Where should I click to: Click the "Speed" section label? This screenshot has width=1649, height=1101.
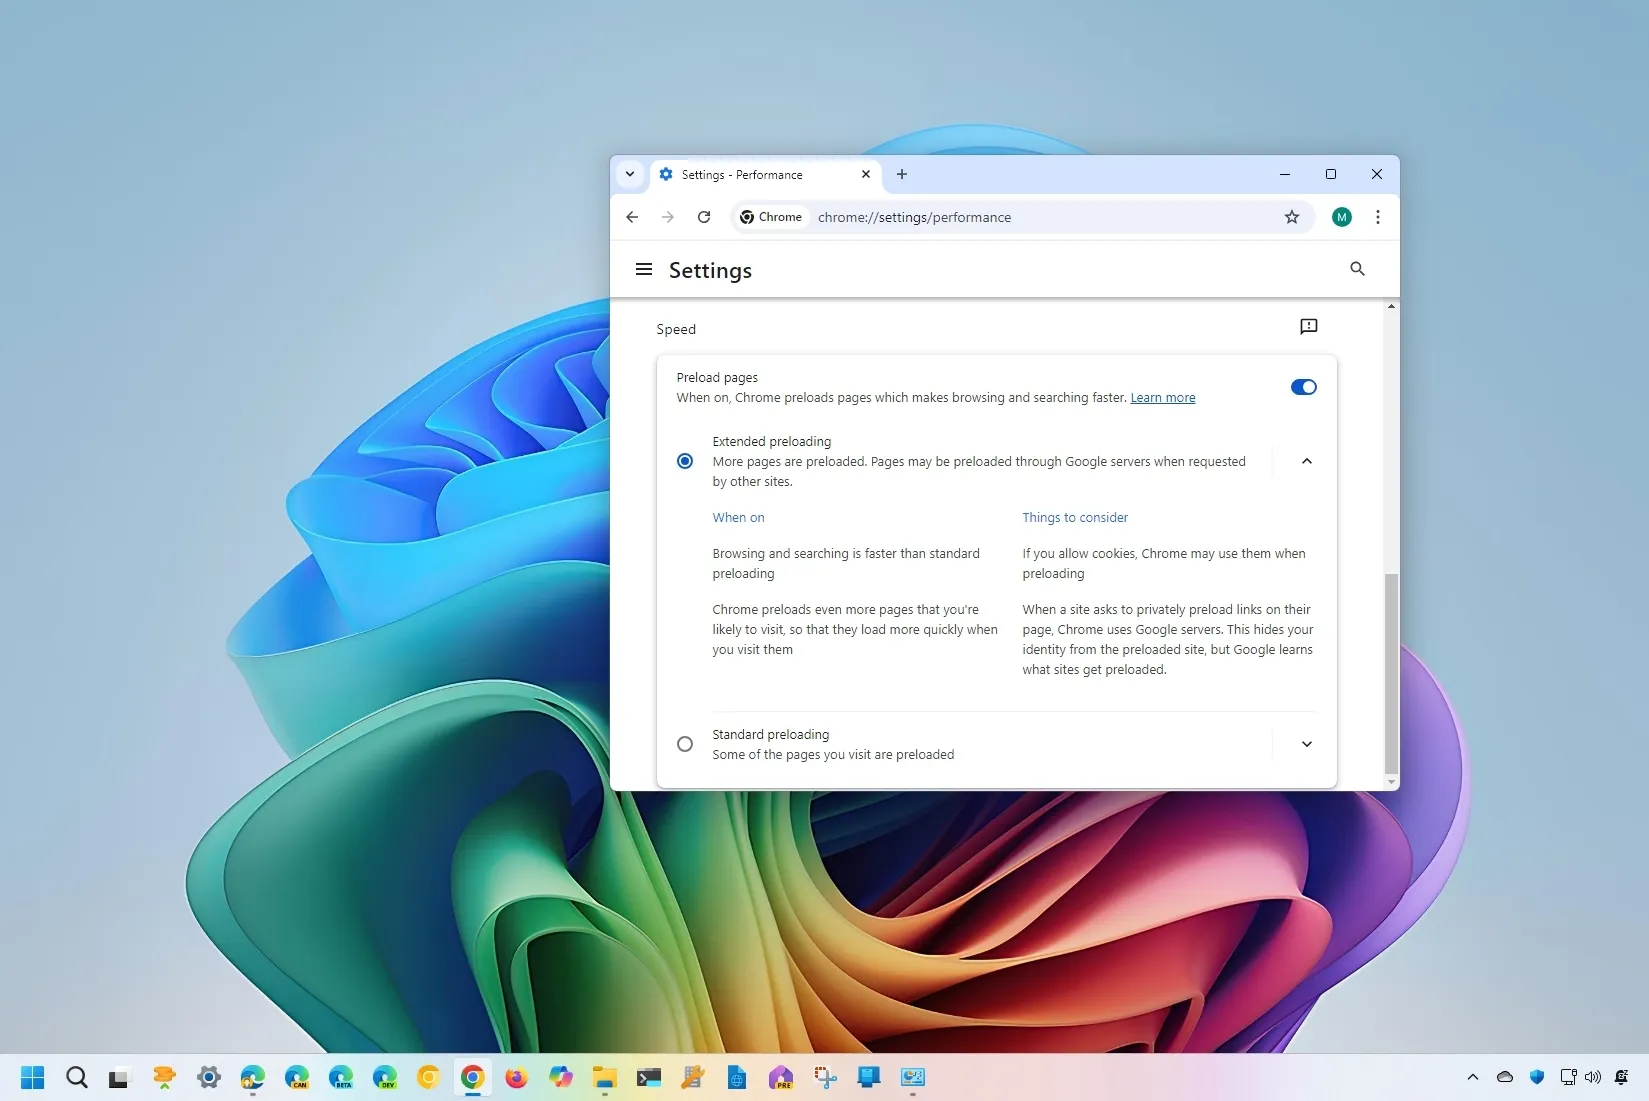tap(676, 329)
